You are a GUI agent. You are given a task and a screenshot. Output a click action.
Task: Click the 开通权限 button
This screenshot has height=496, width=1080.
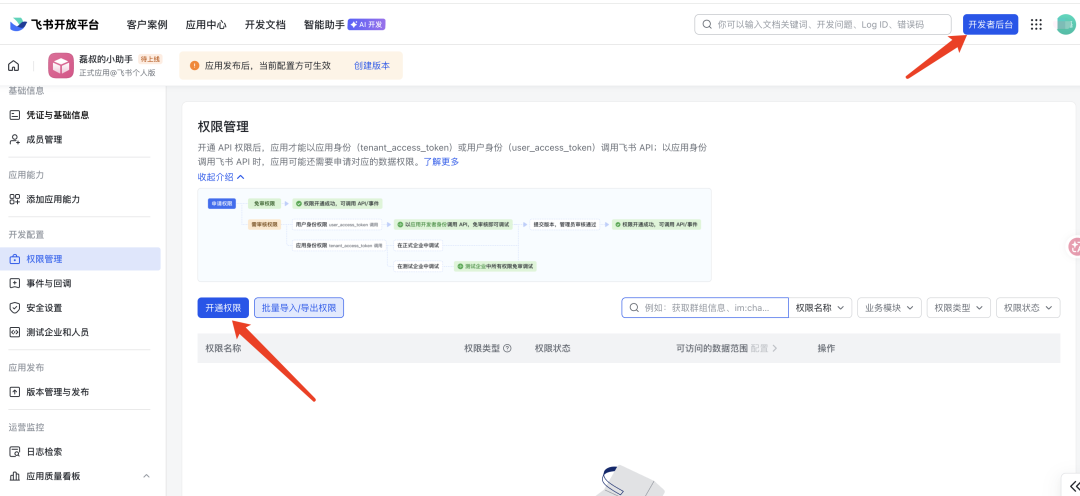click(223, 308)
